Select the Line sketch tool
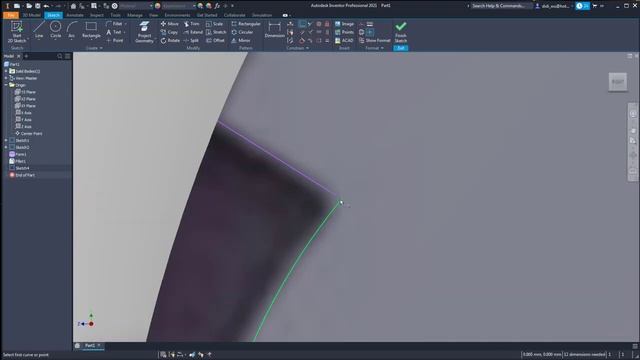 (39, 30)
